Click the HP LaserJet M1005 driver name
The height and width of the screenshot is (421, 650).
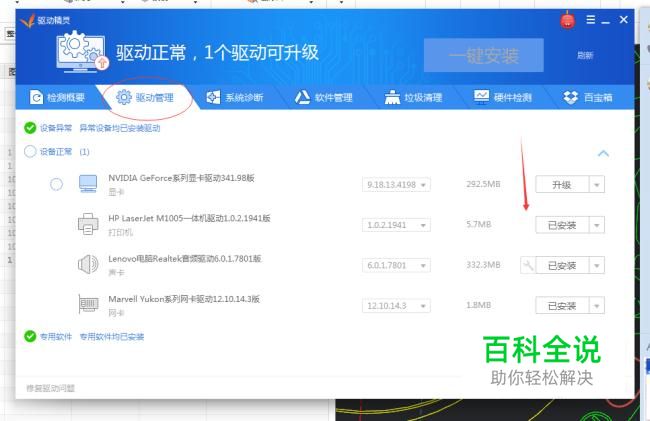[189, 218]
